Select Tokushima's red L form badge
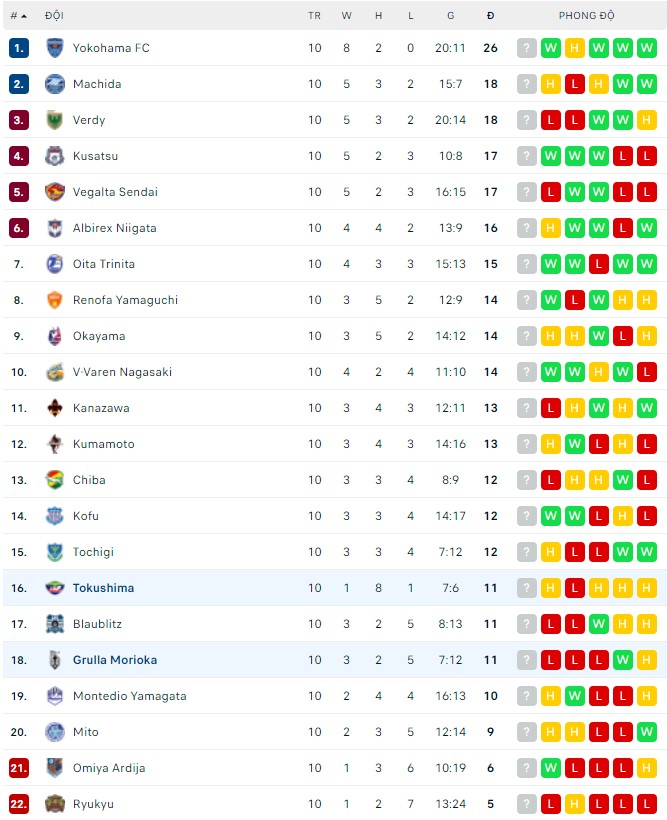 [x=575, y=588]
